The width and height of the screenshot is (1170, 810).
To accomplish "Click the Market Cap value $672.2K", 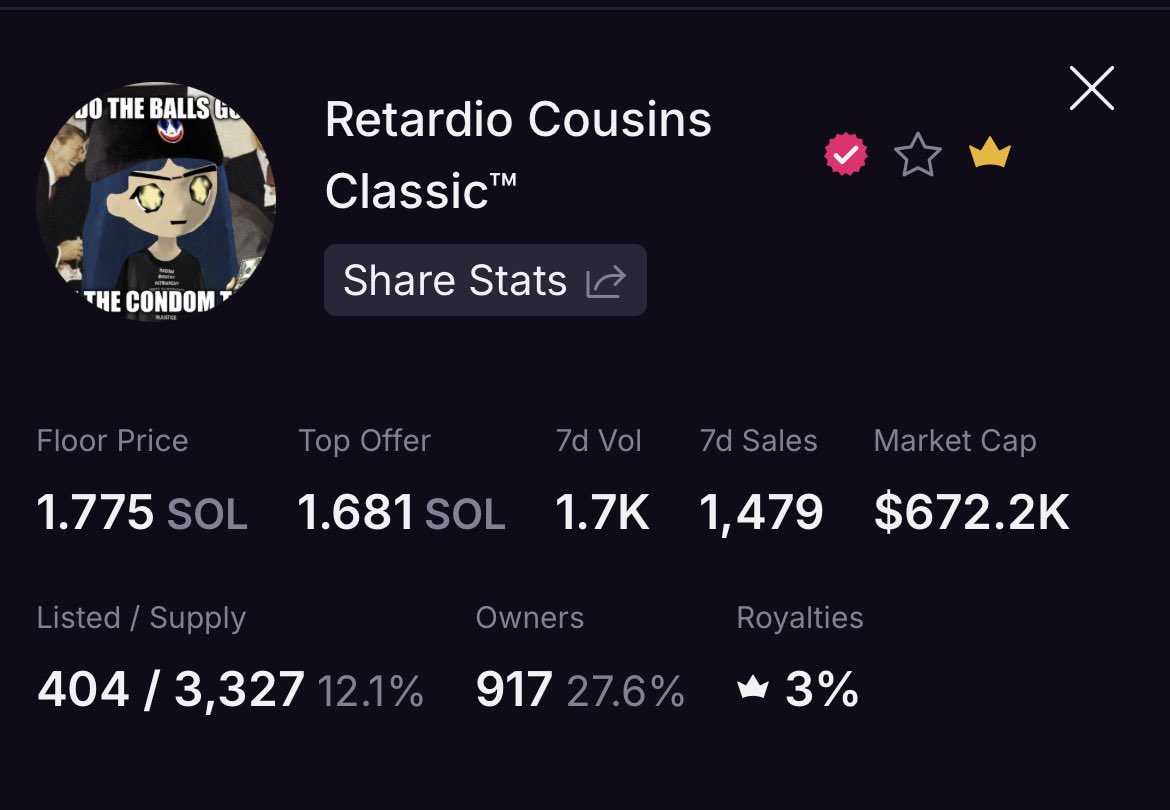I will 972,513.
